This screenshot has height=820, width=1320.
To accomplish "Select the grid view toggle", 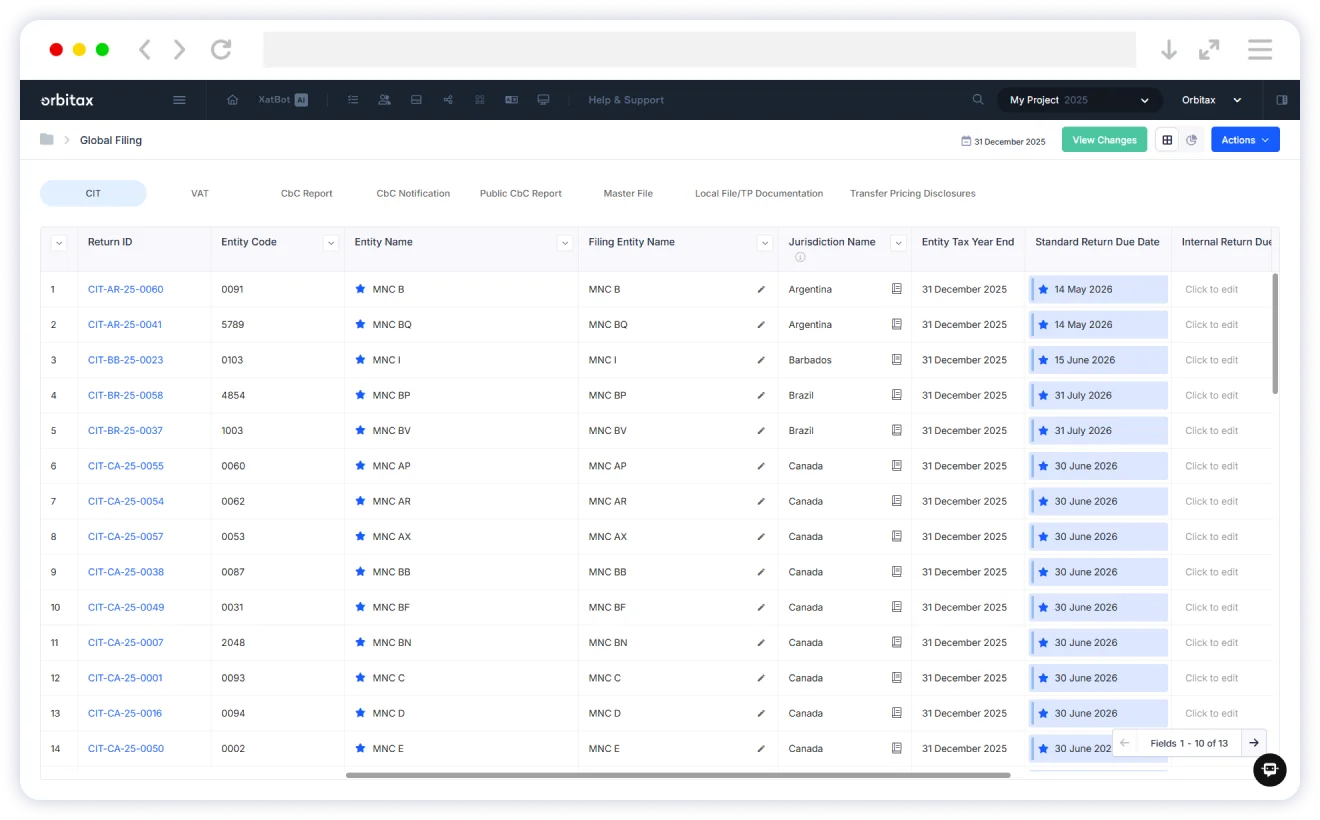I will pyautogui.click(x=1166, y=140).
